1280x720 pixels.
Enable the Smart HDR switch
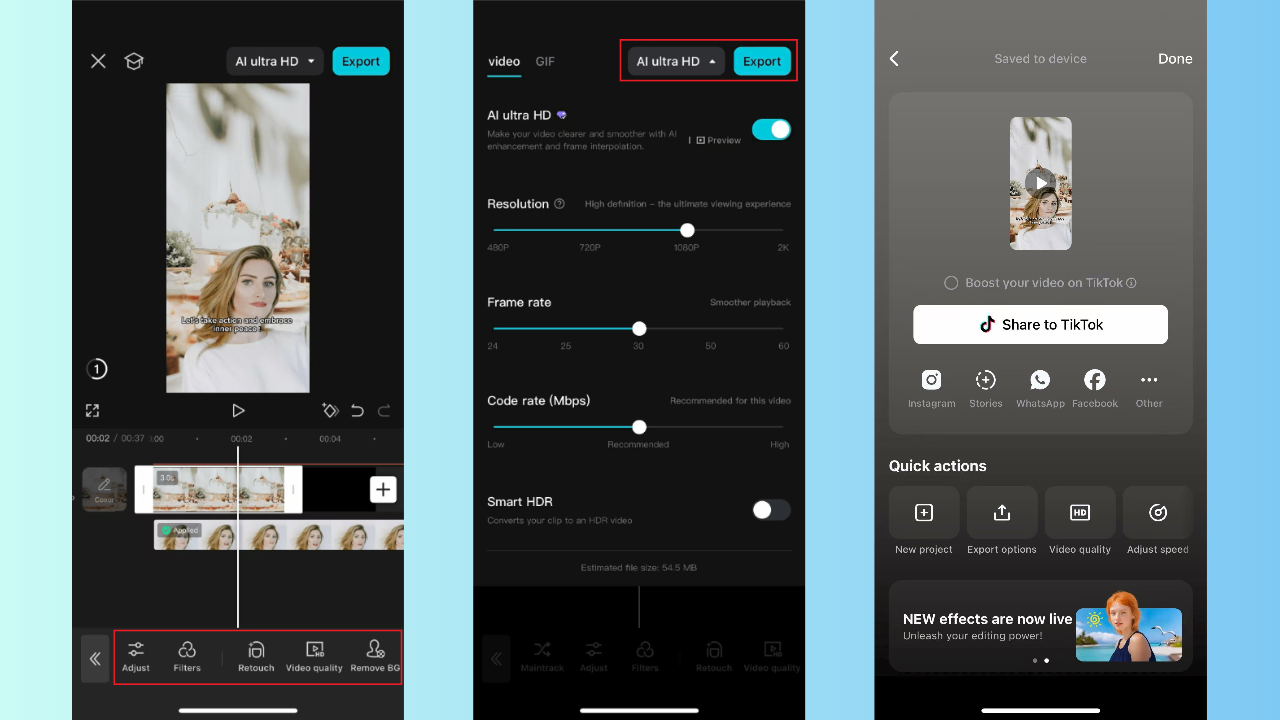pyautogui.click(x=771, y=510)
